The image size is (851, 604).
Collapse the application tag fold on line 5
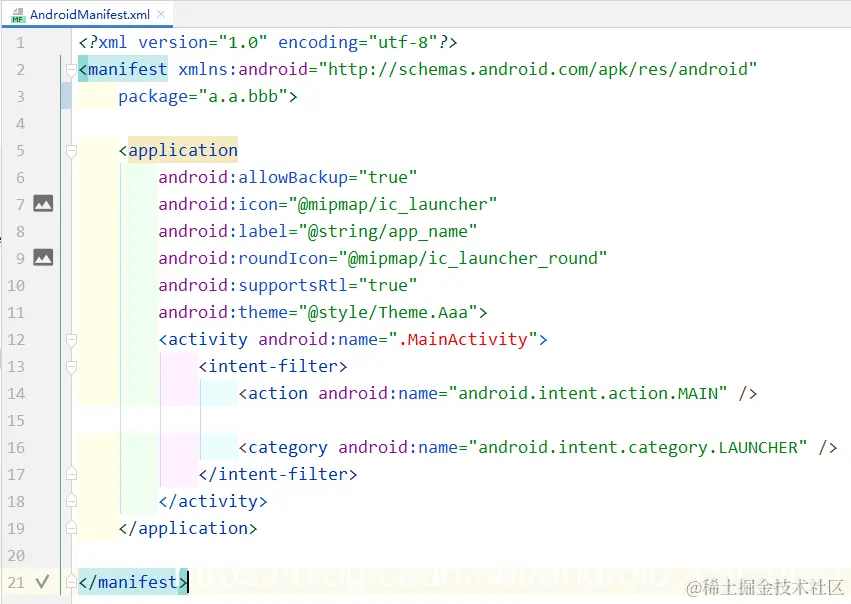(x=71, y=150)
